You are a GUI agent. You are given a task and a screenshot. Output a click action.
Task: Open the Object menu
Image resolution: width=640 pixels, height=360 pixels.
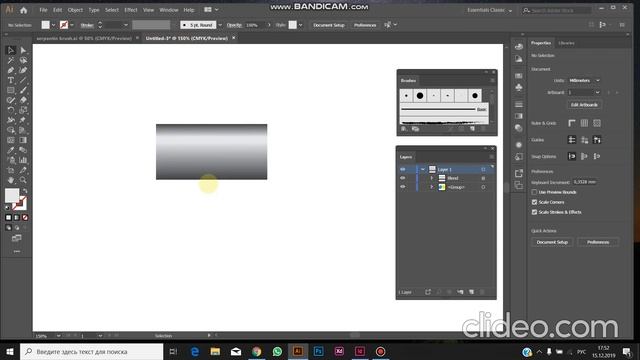click(75, 10)
